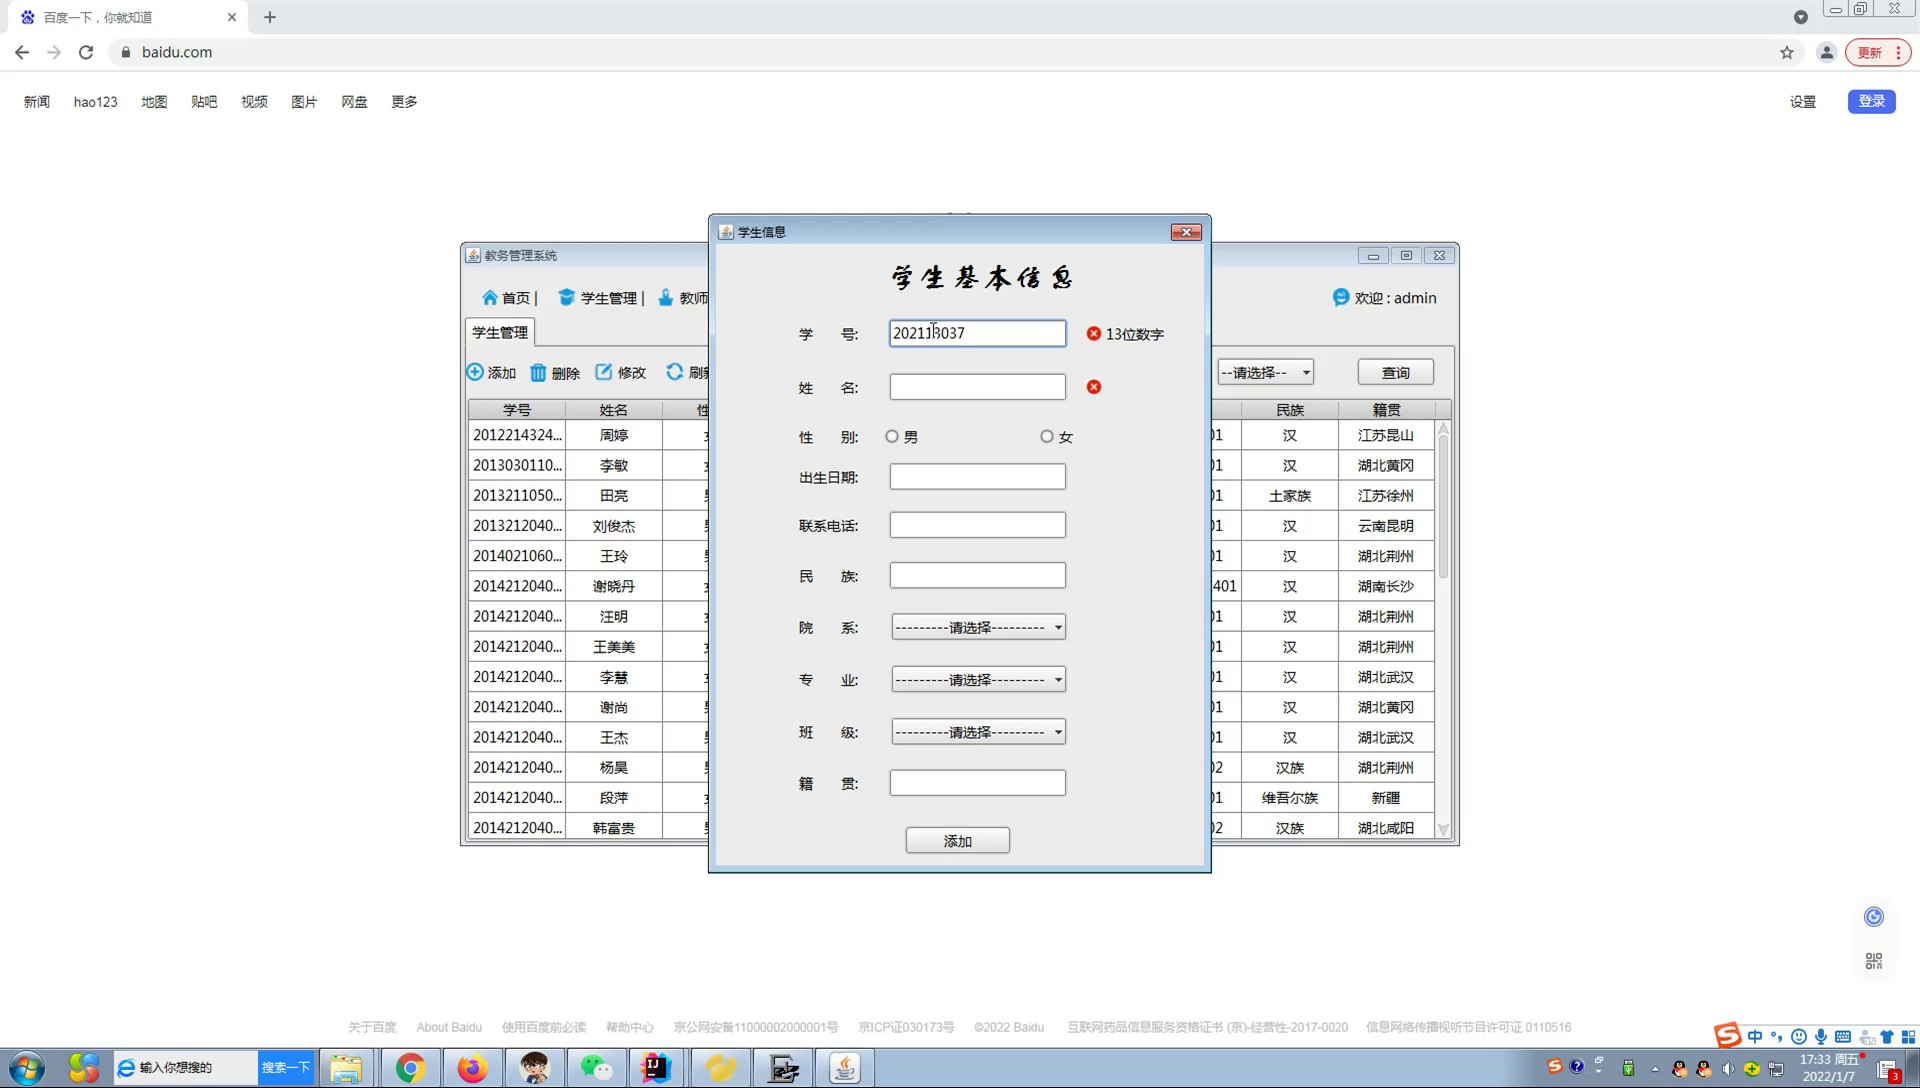
Task: Toggle Sogou punctuation mode
Action: pyautogui.click(x=1777, y=1037)
